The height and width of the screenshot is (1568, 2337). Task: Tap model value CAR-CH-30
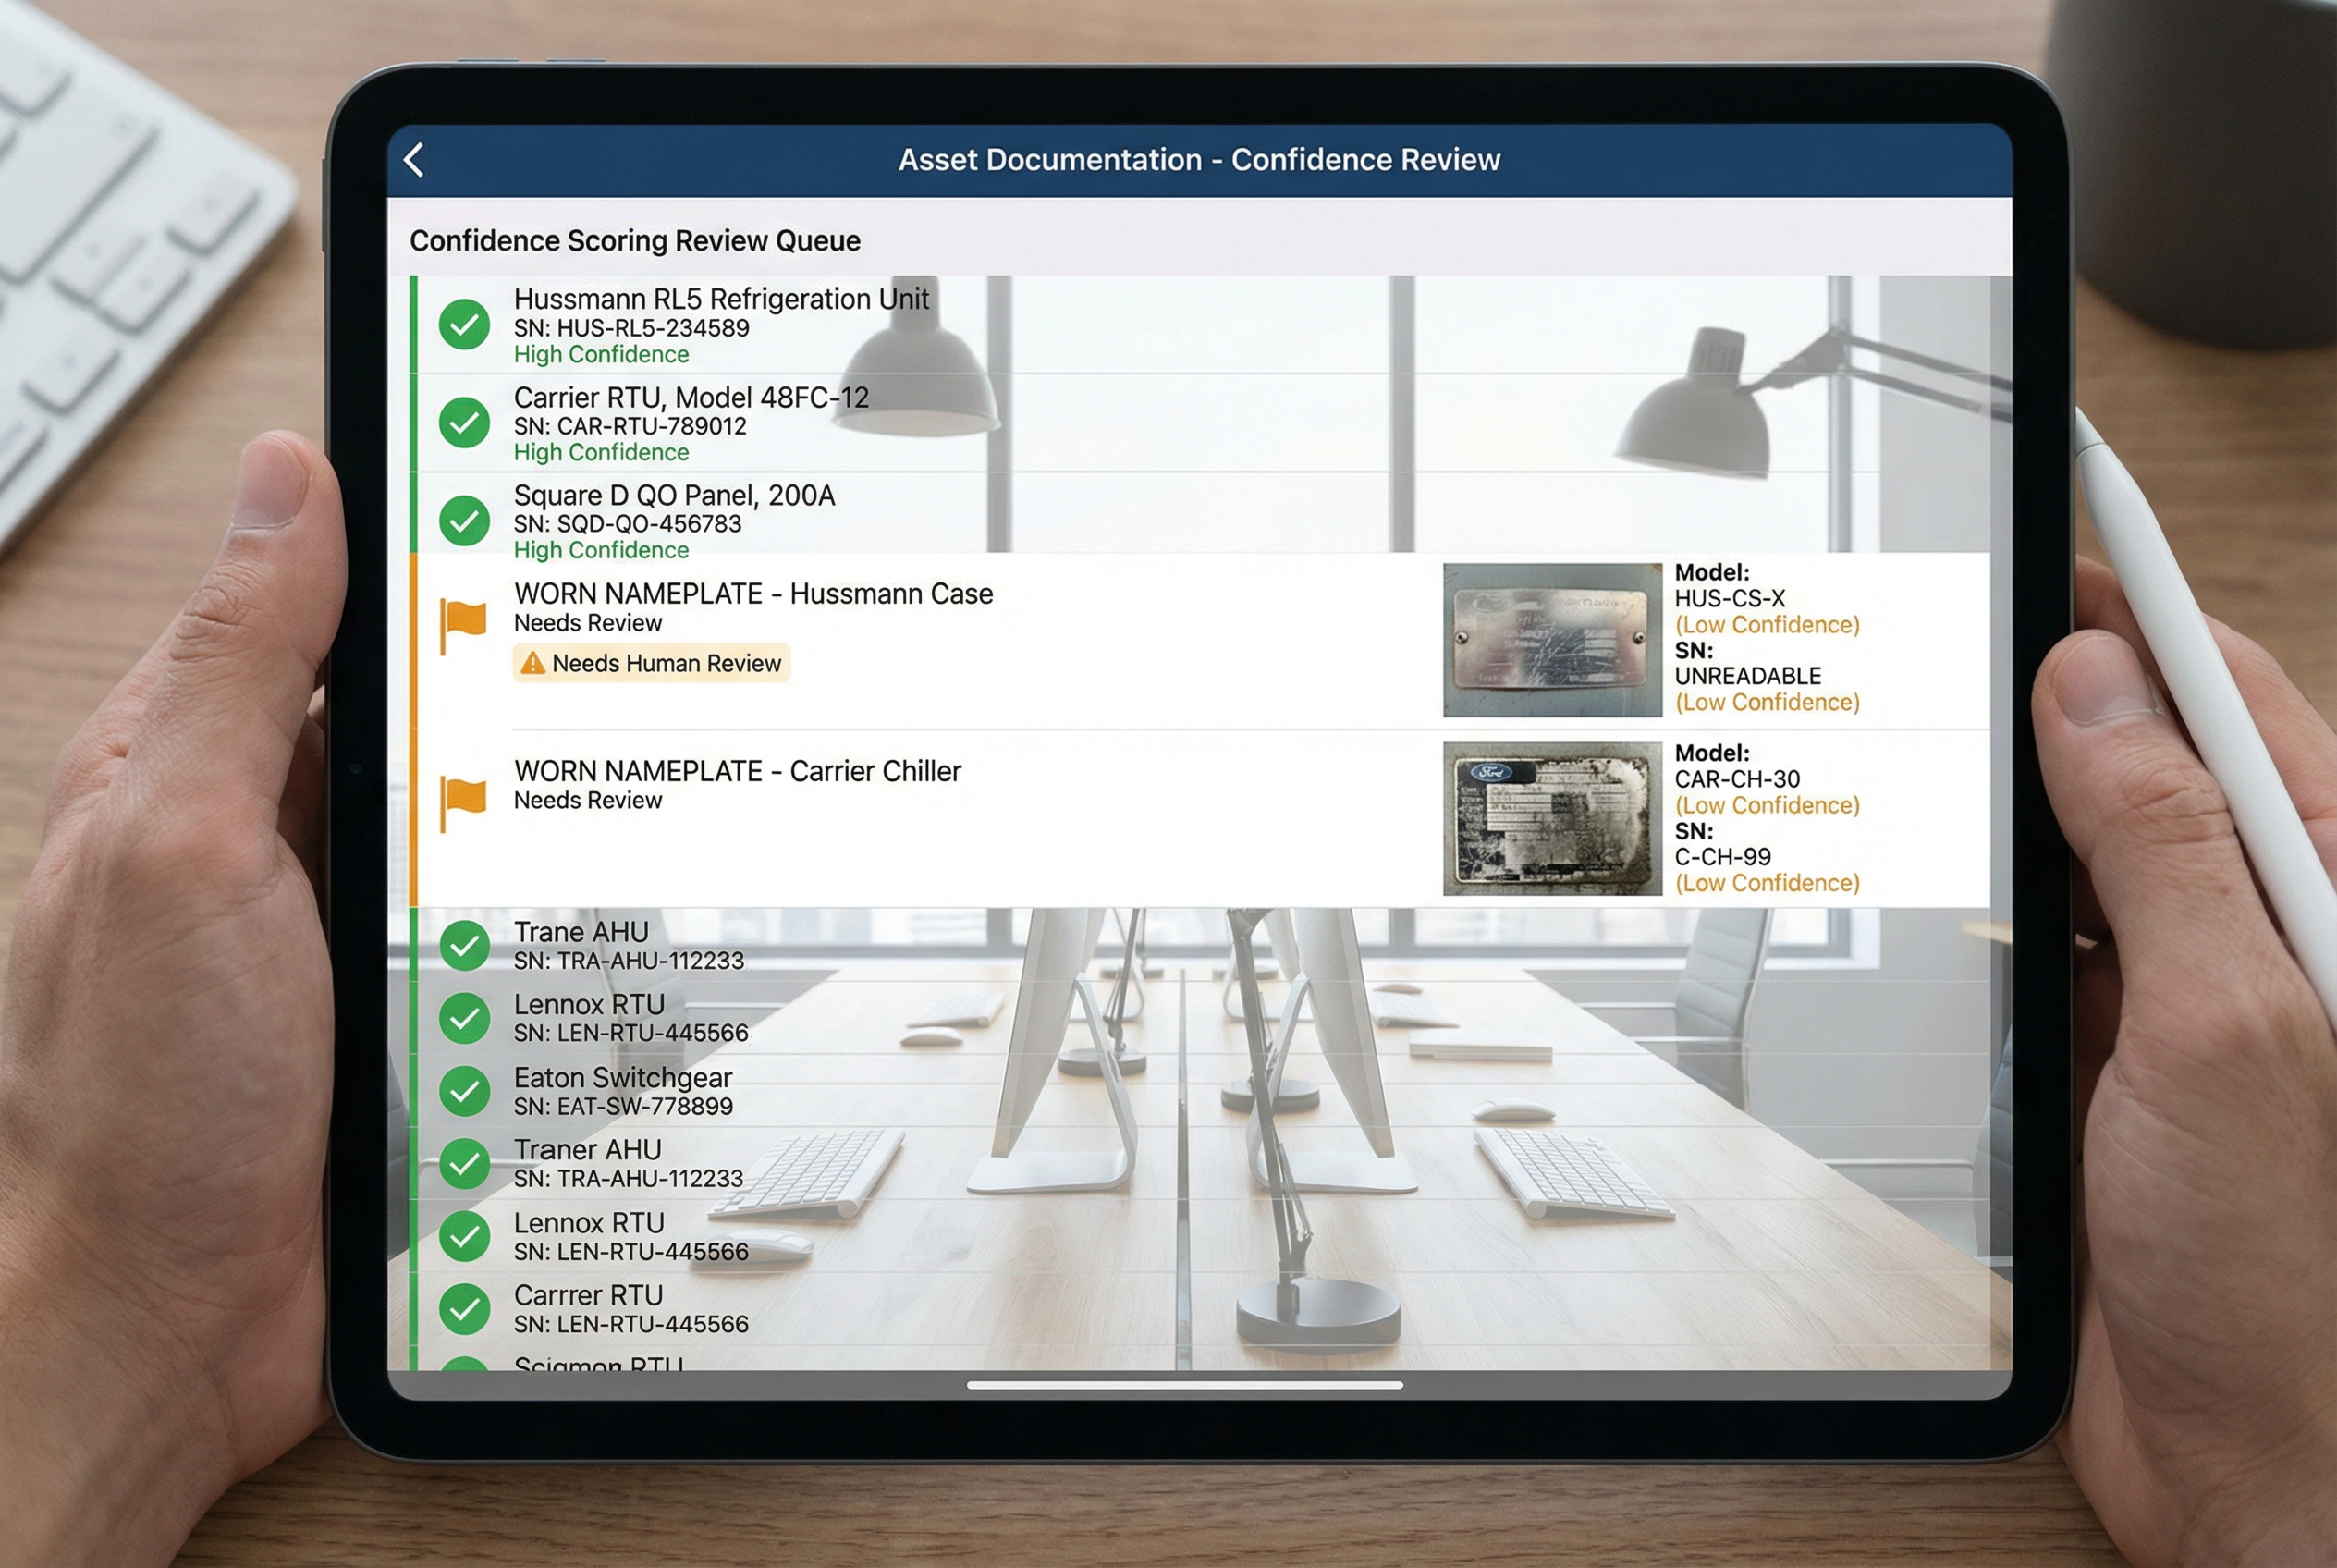click(x=1737, y=779)
